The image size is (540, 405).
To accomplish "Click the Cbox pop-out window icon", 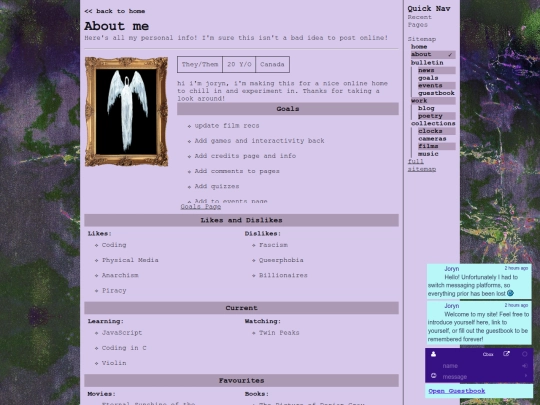I will click(506, 354).
